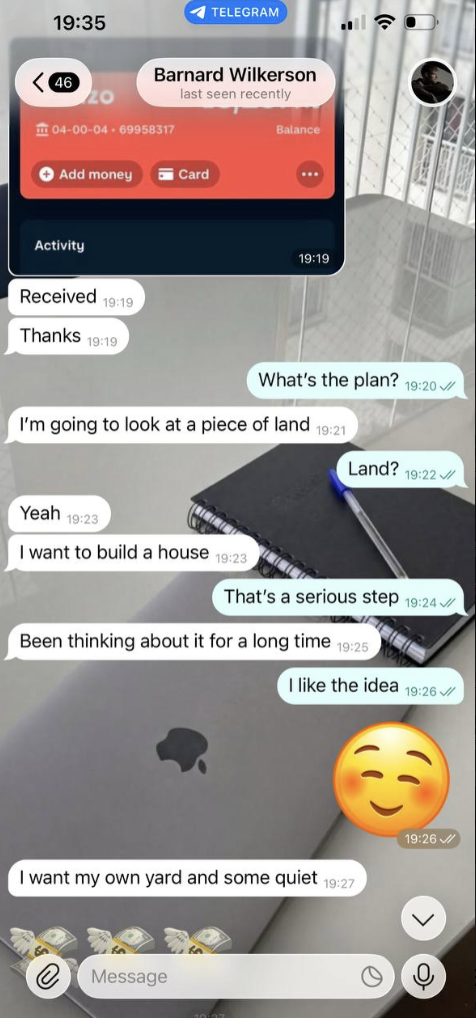Image resolution: width=476 pixels, height=1018 pixels.
Task: Open the bank app screenshot image
Action: tap(176, 156)
